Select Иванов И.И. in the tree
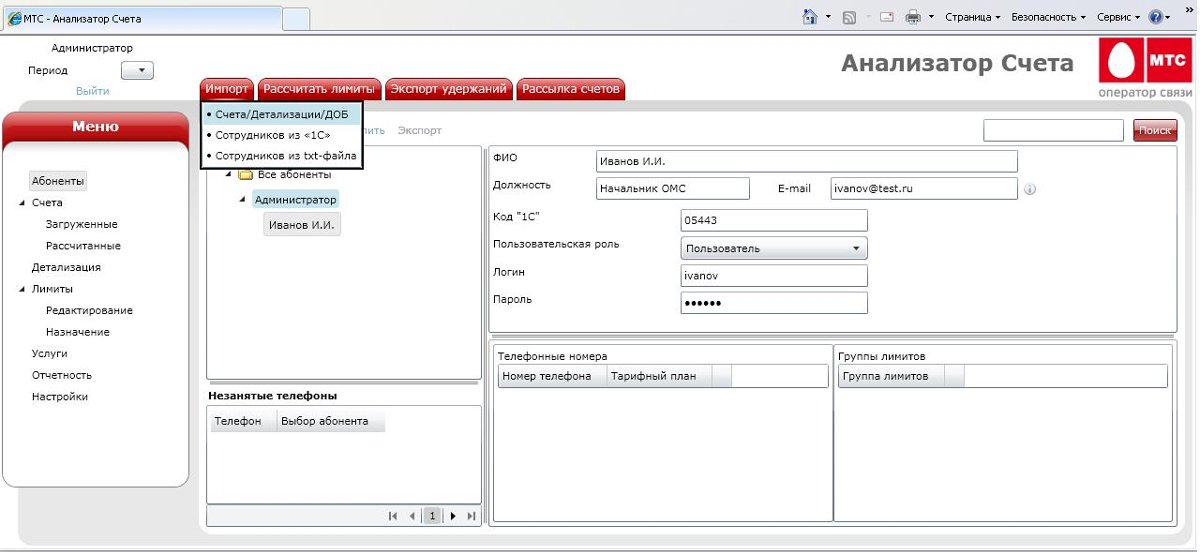1200x552 pixels. (302, 225)
